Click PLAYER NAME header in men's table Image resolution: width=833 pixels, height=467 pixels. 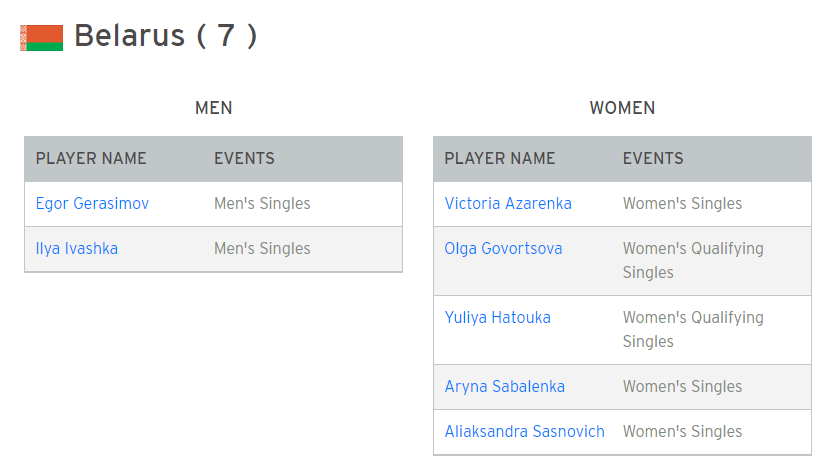(91, 158)
